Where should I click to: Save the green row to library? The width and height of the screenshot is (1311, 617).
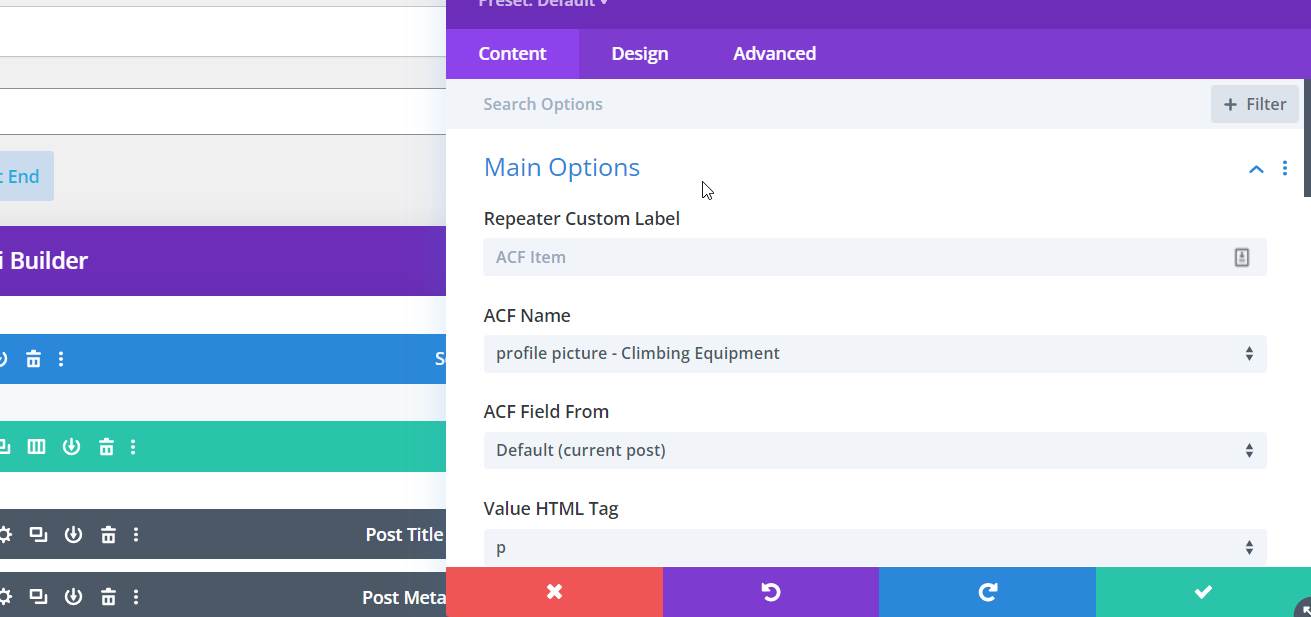click(x=71, y=447)
